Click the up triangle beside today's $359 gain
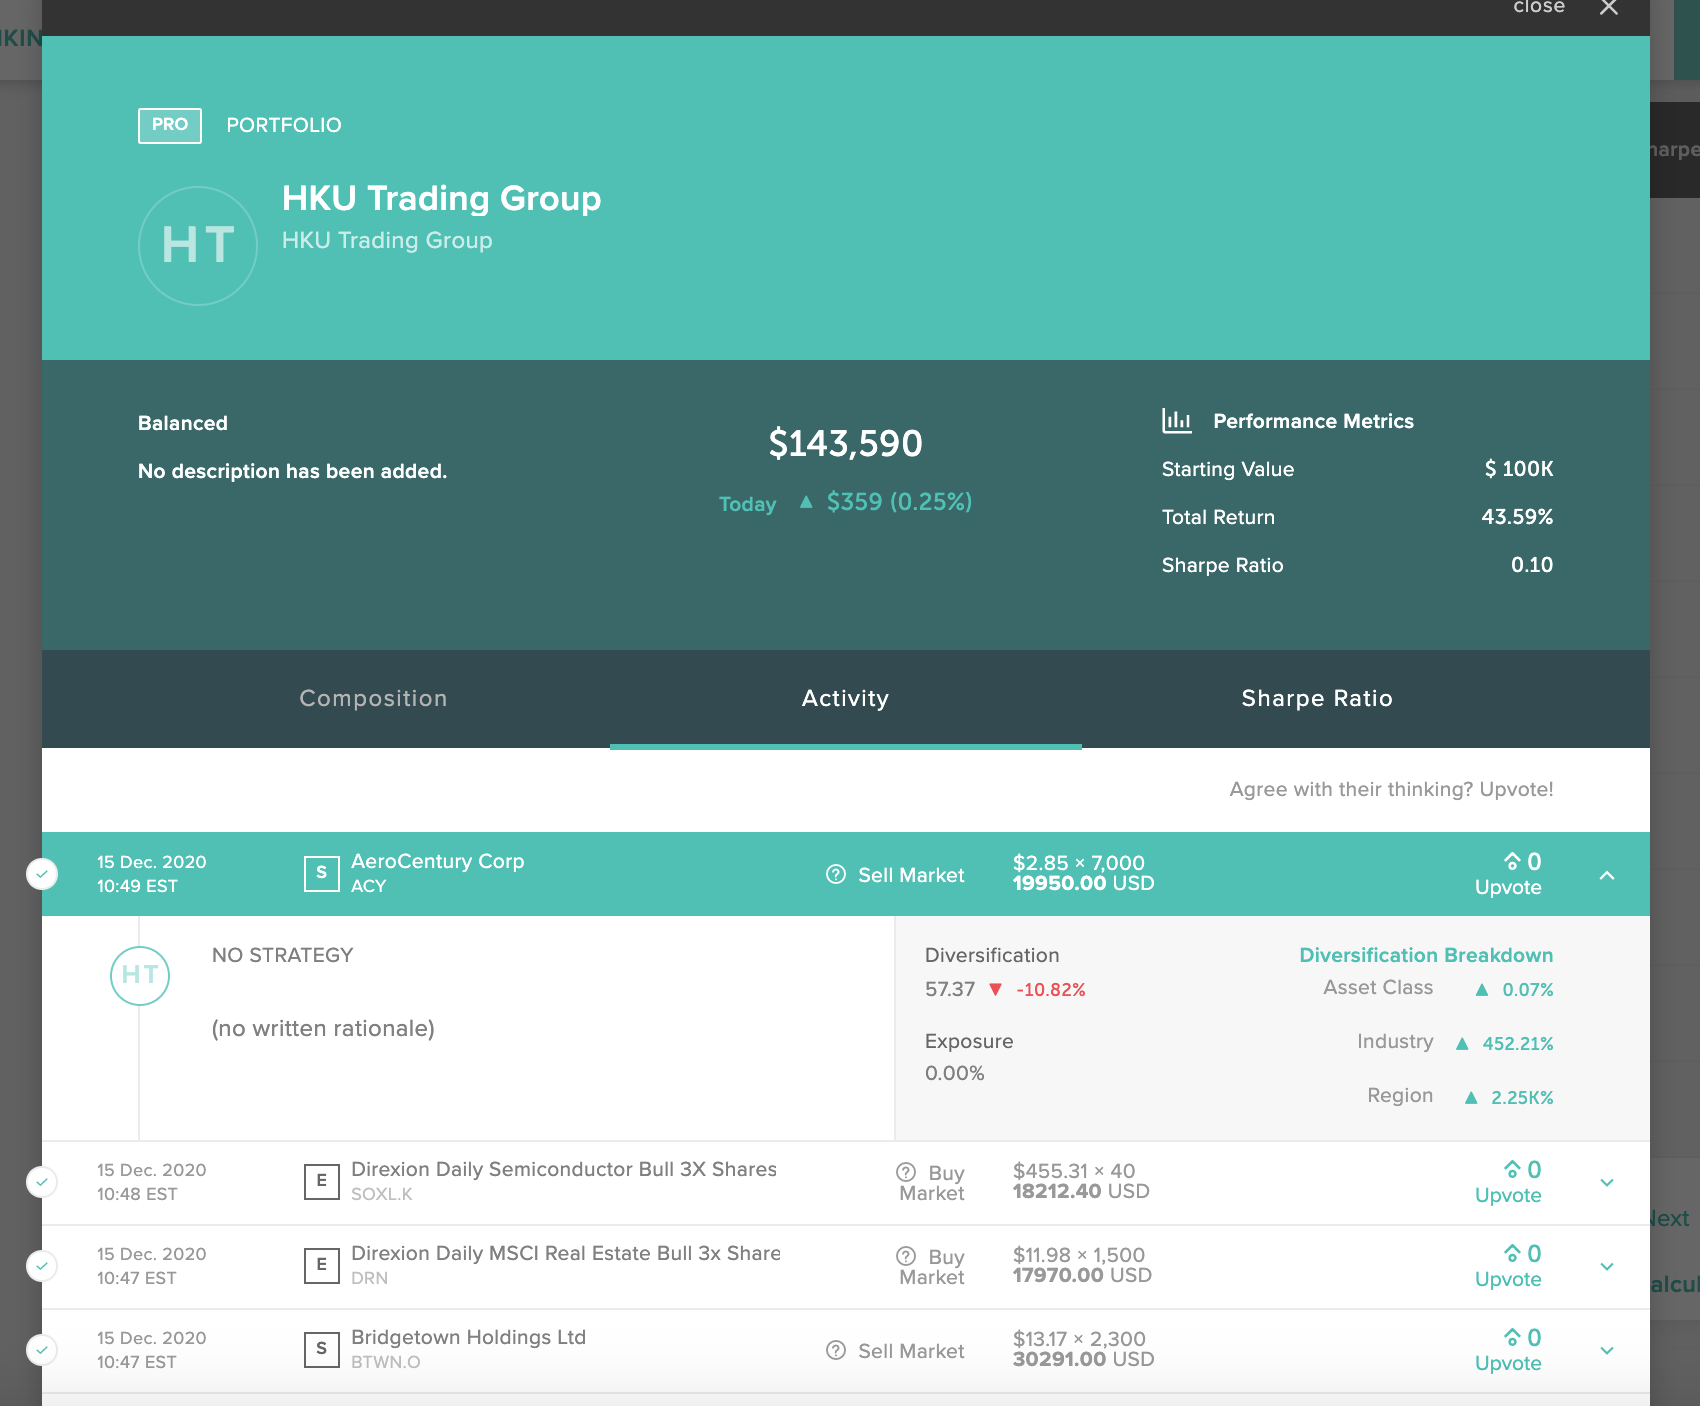Viewport: 1700px width, 1406px height. tap(806, 502)
